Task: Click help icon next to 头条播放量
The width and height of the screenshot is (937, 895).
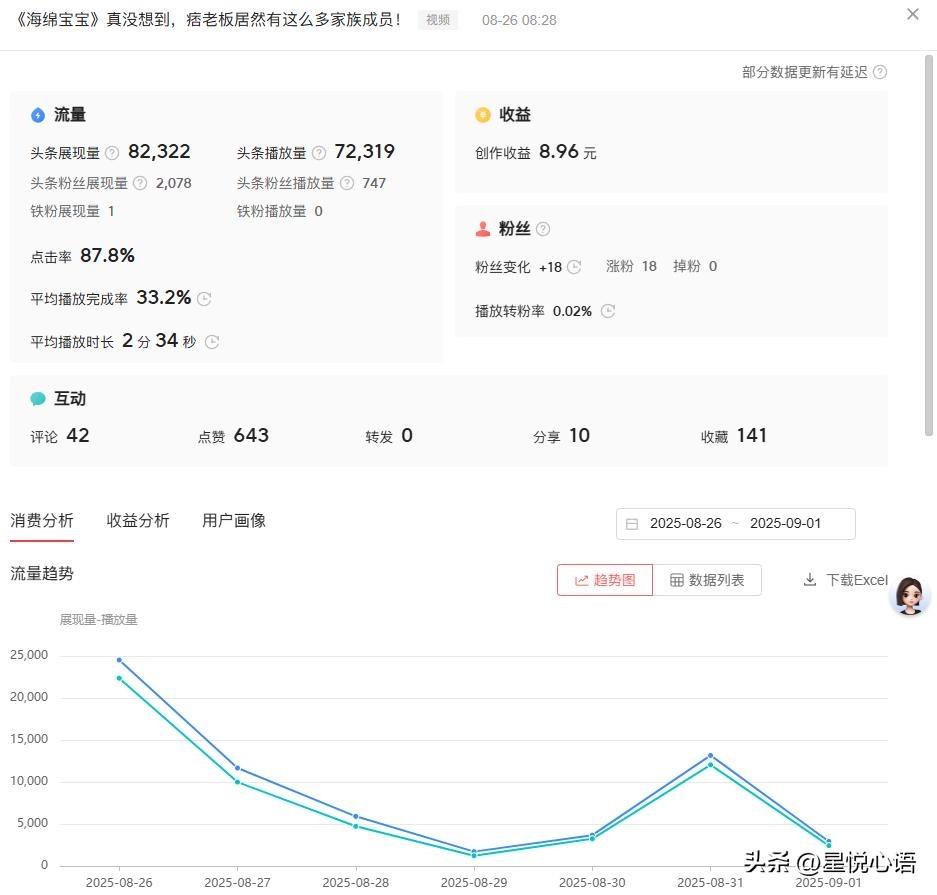Action: [319, 153]
